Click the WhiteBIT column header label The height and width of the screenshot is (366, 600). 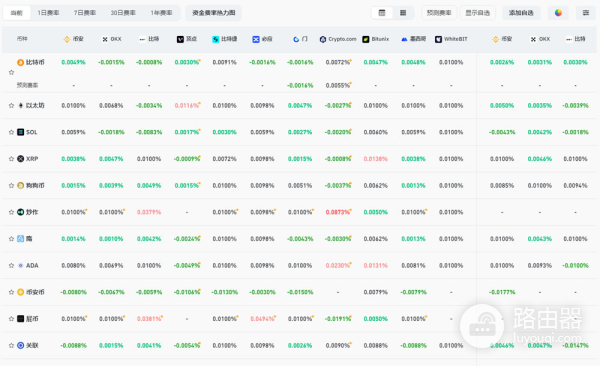(455, 39)
